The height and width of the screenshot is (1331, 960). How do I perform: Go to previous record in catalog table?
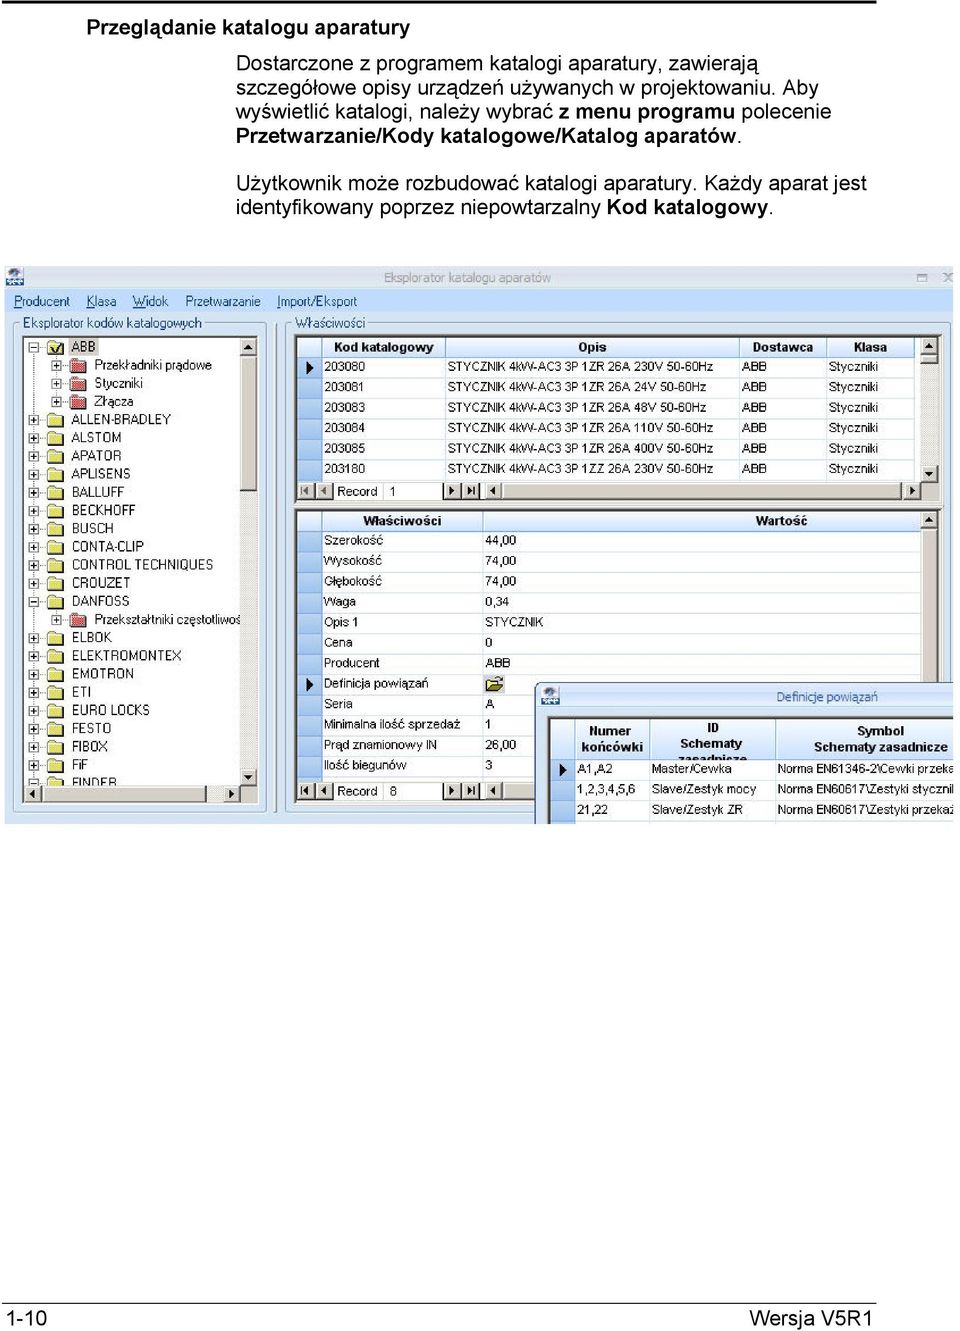(x=323, y=491)
